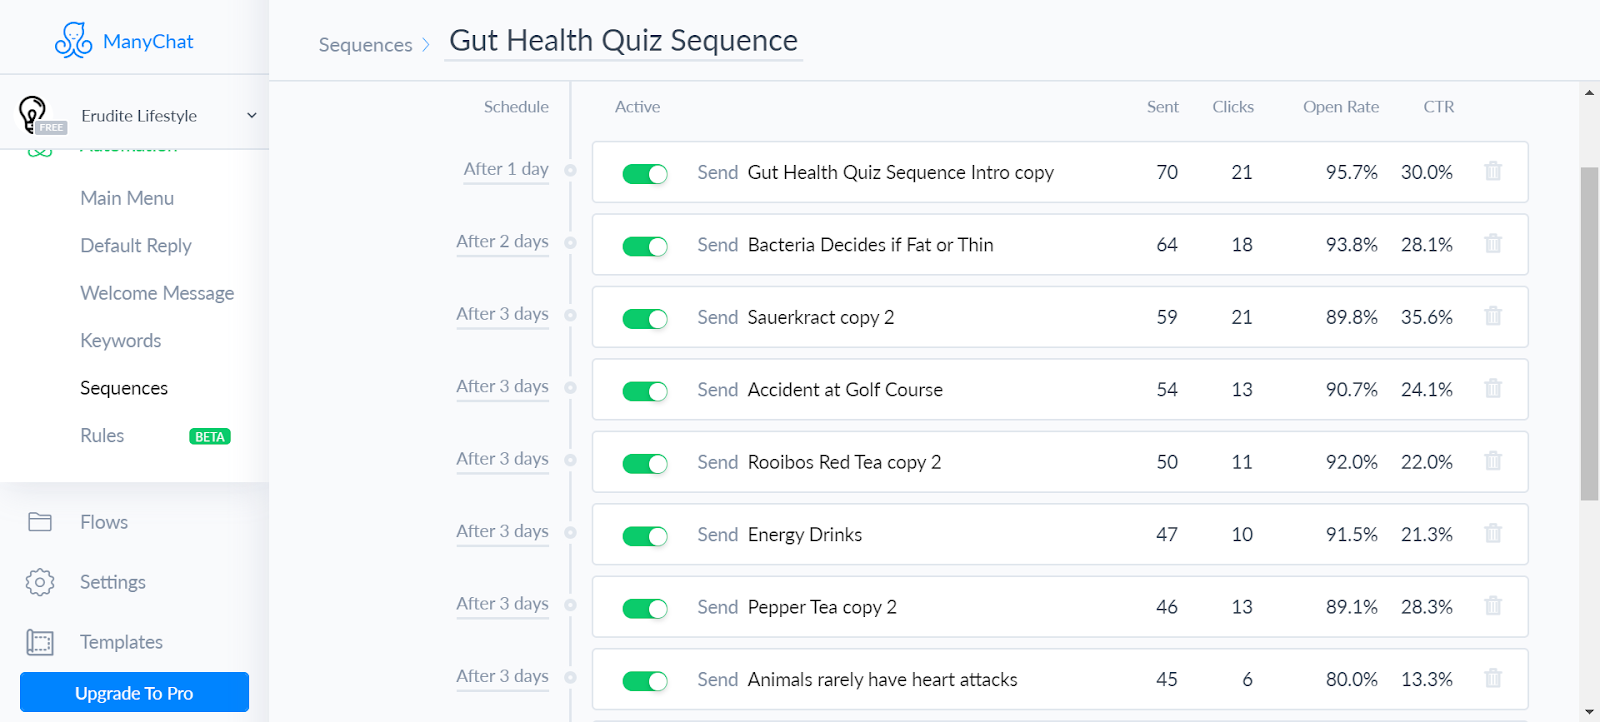The height and width of the screenshot is (722, 1600).
Task: Delete the Bacteria Decides if Fat or Thin message
Action: (1493, 244)
